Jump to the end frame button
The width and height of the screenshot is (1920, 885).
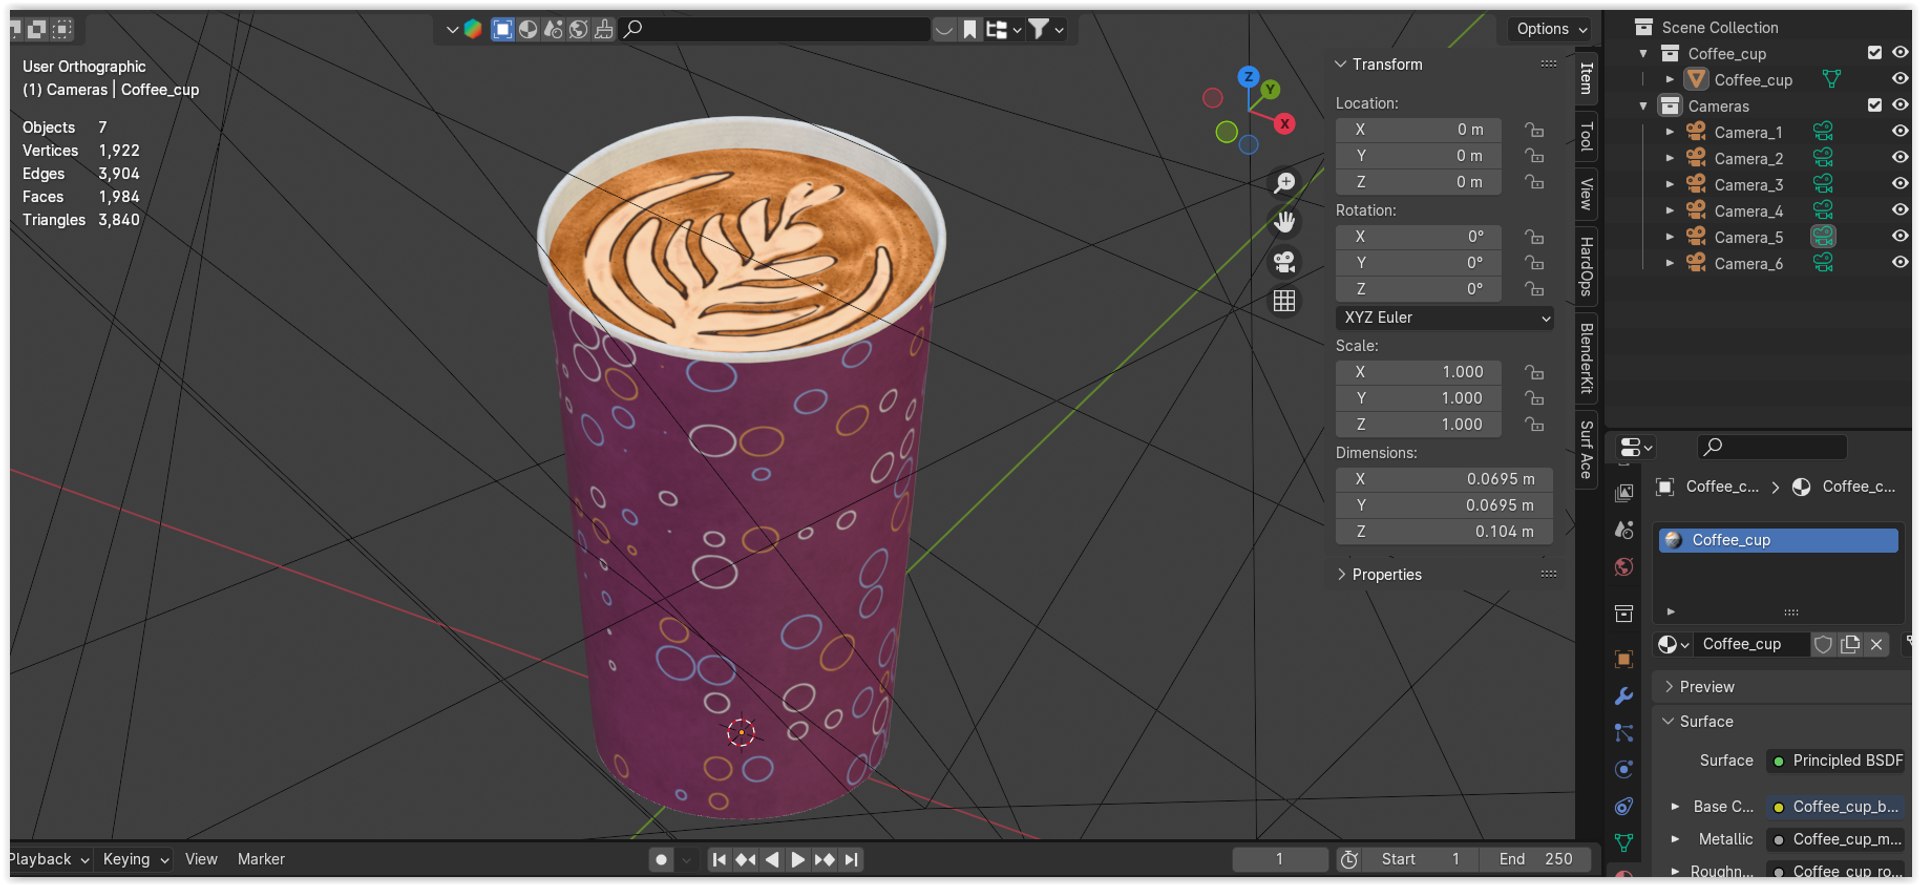[x=851, y=859]
